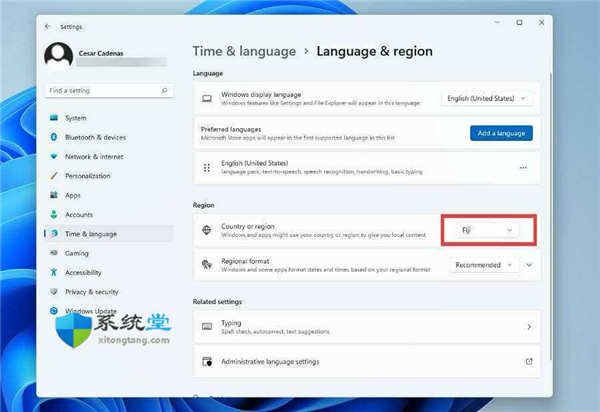Click the Regional format icon
The image size is (600, 412).
(x=207, y=264)
